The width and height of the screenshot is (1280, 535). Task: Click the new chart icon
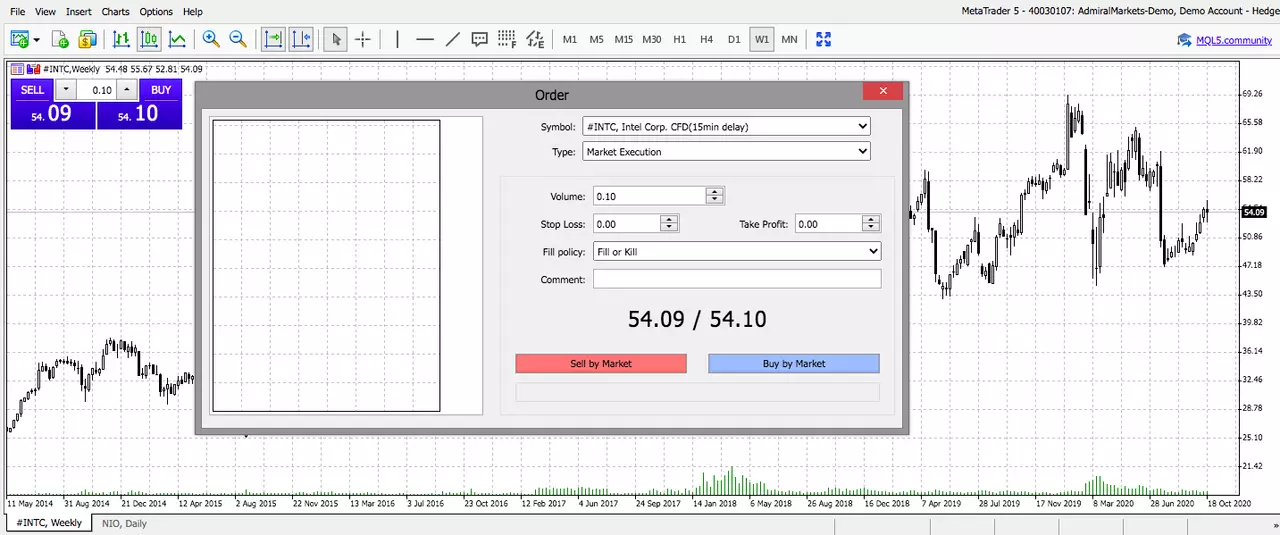pos(19,40)
